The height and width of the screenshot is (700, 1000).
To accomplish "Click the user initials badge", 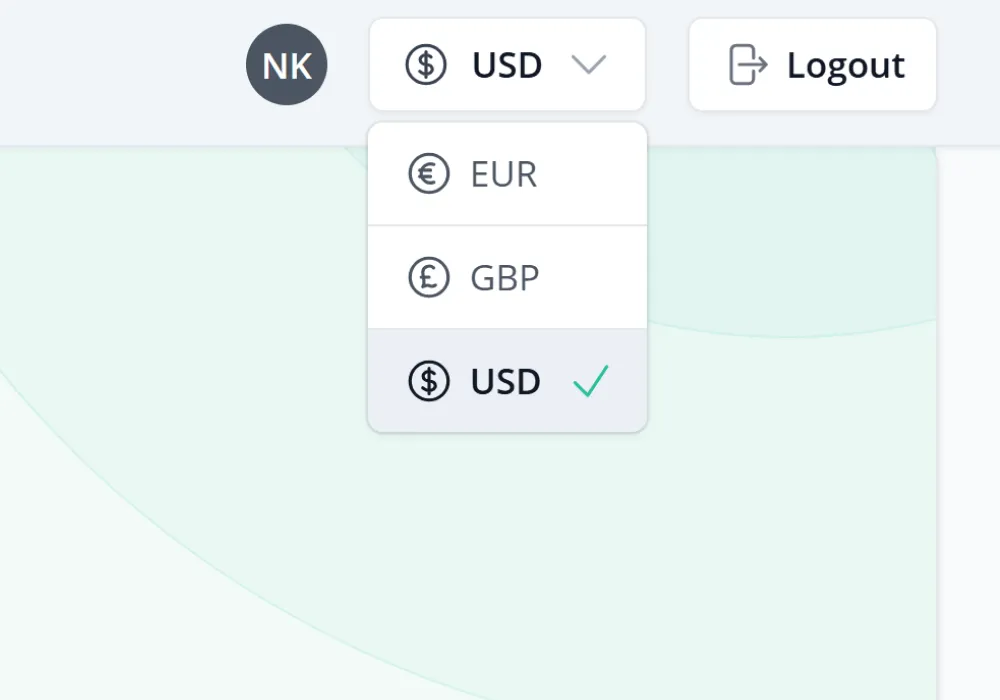I will (287, 64).
